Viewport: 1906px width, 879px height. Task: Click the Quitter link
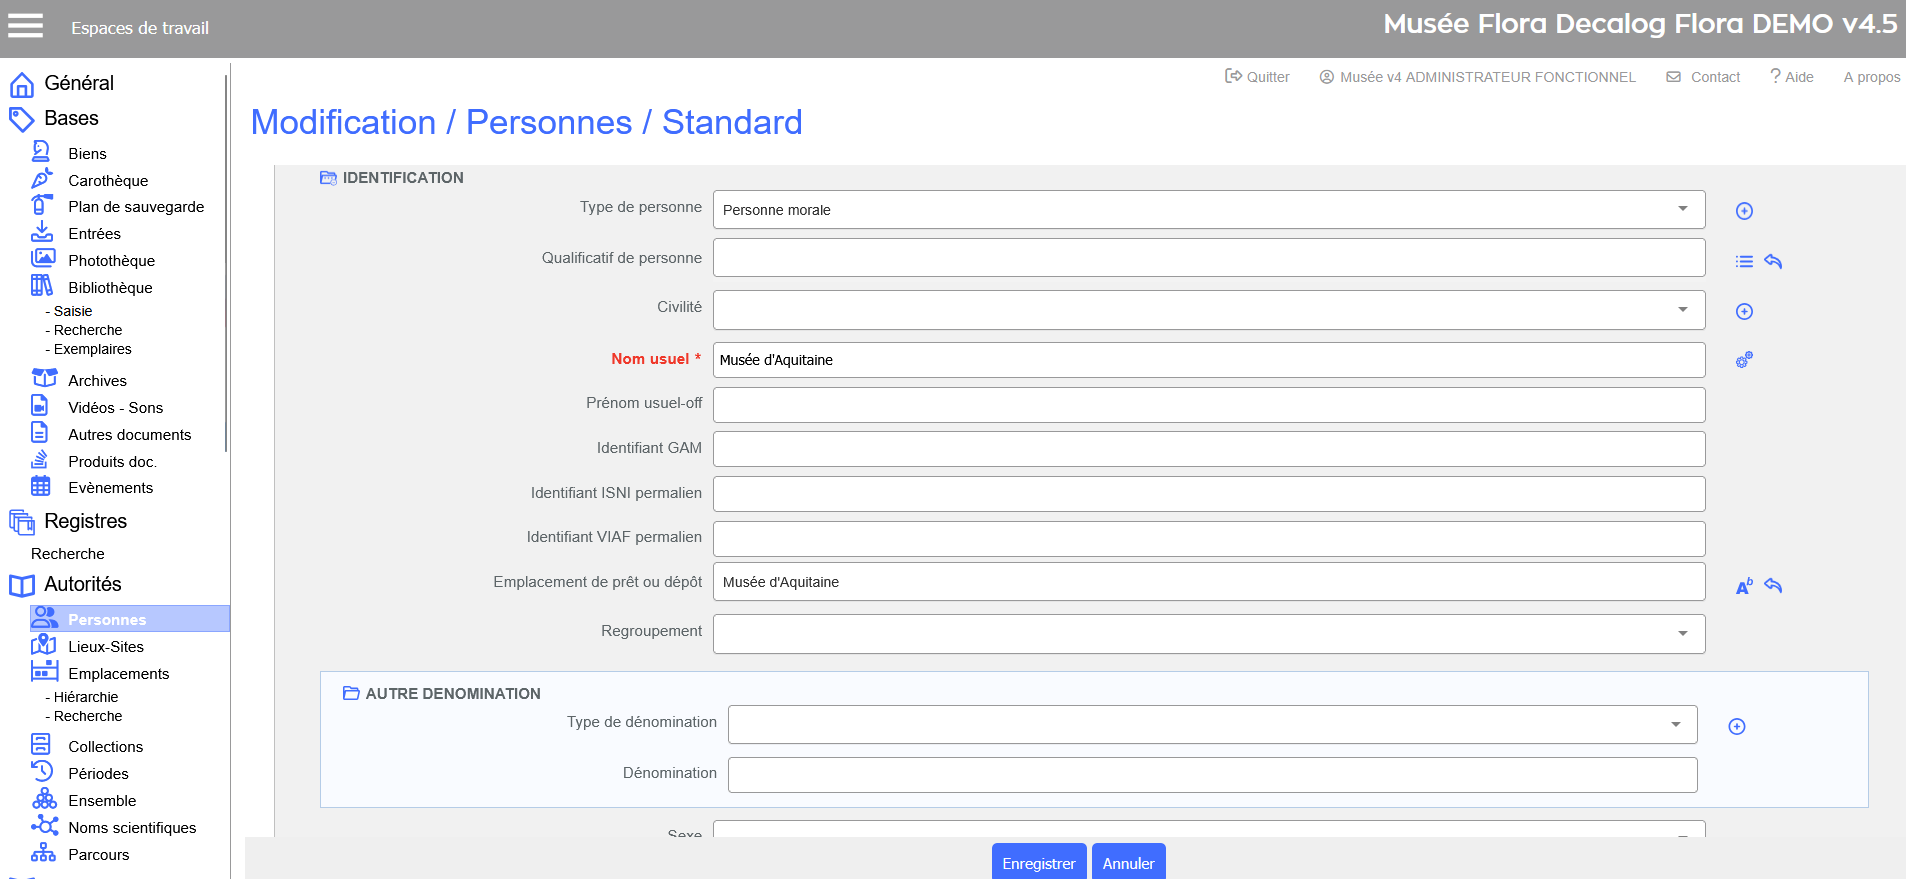(x=1258, y=77)
